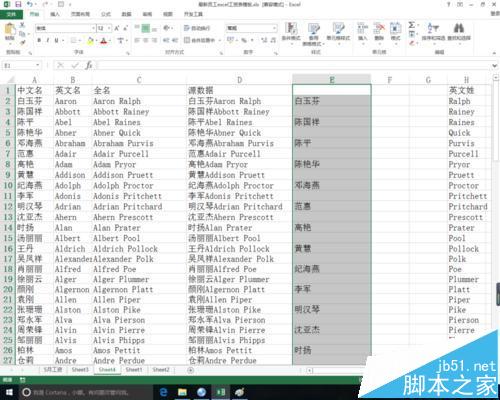Screen dimensions: 500x400
Task: Switch to the Sheet1 worksheet tab
Action: pos(134,370)
